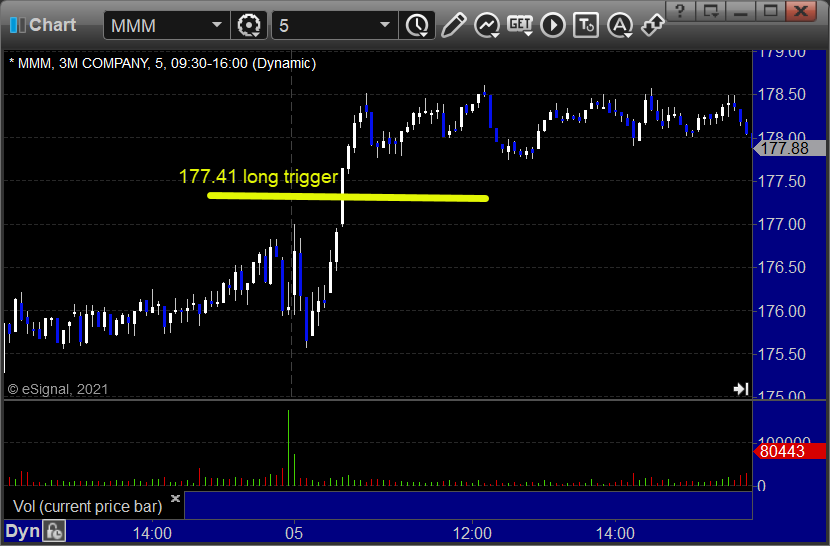The height and width of the screenshot is (546, 830).
Task: Click the detach window icon in title bar
Action: pos(710,11)
